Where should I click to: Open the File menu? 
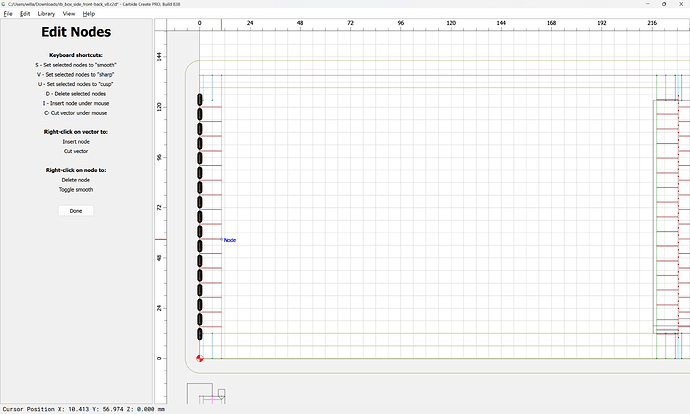pos(8,14)
